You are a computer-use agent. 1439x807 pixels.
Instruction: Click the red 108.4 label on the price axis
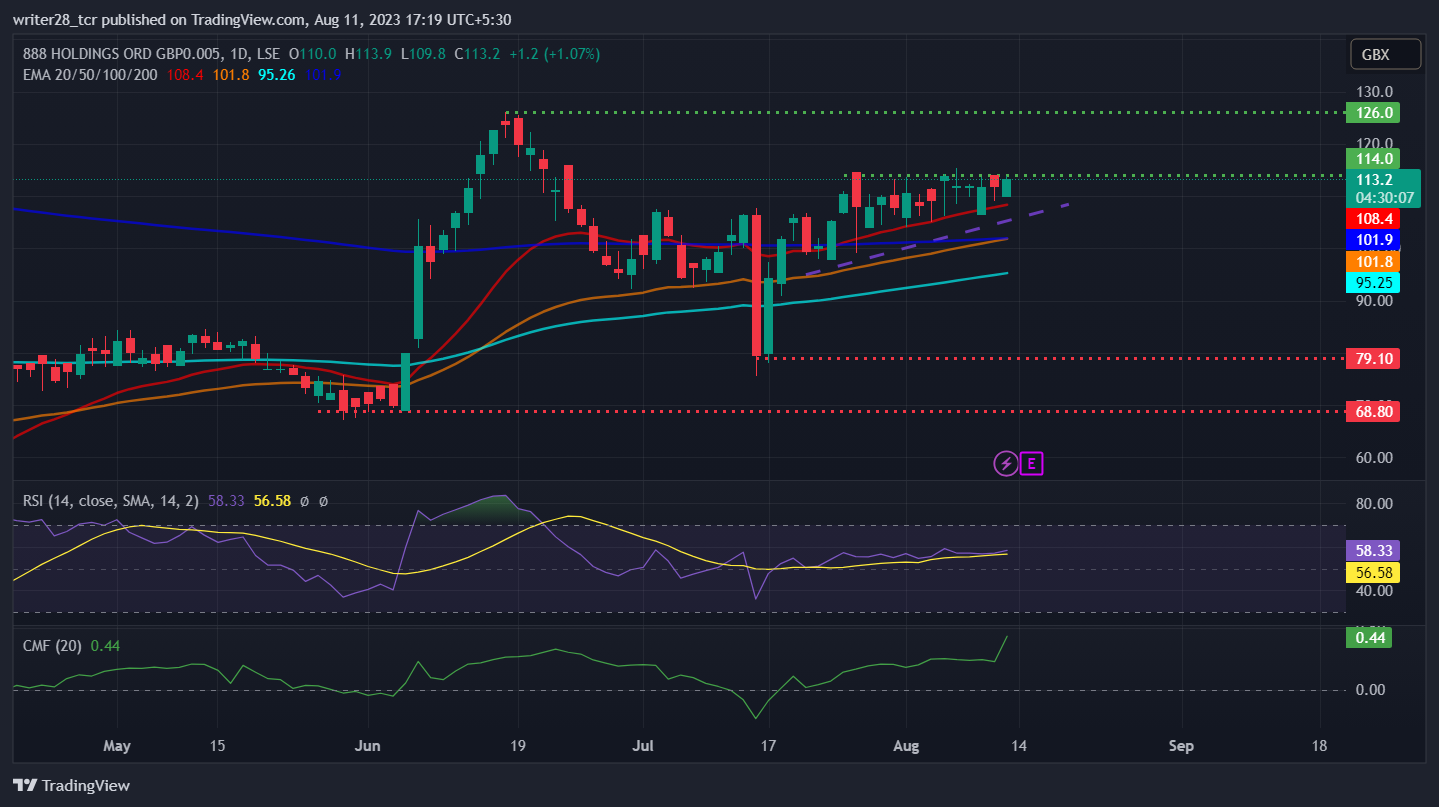tap(1372, 218)
